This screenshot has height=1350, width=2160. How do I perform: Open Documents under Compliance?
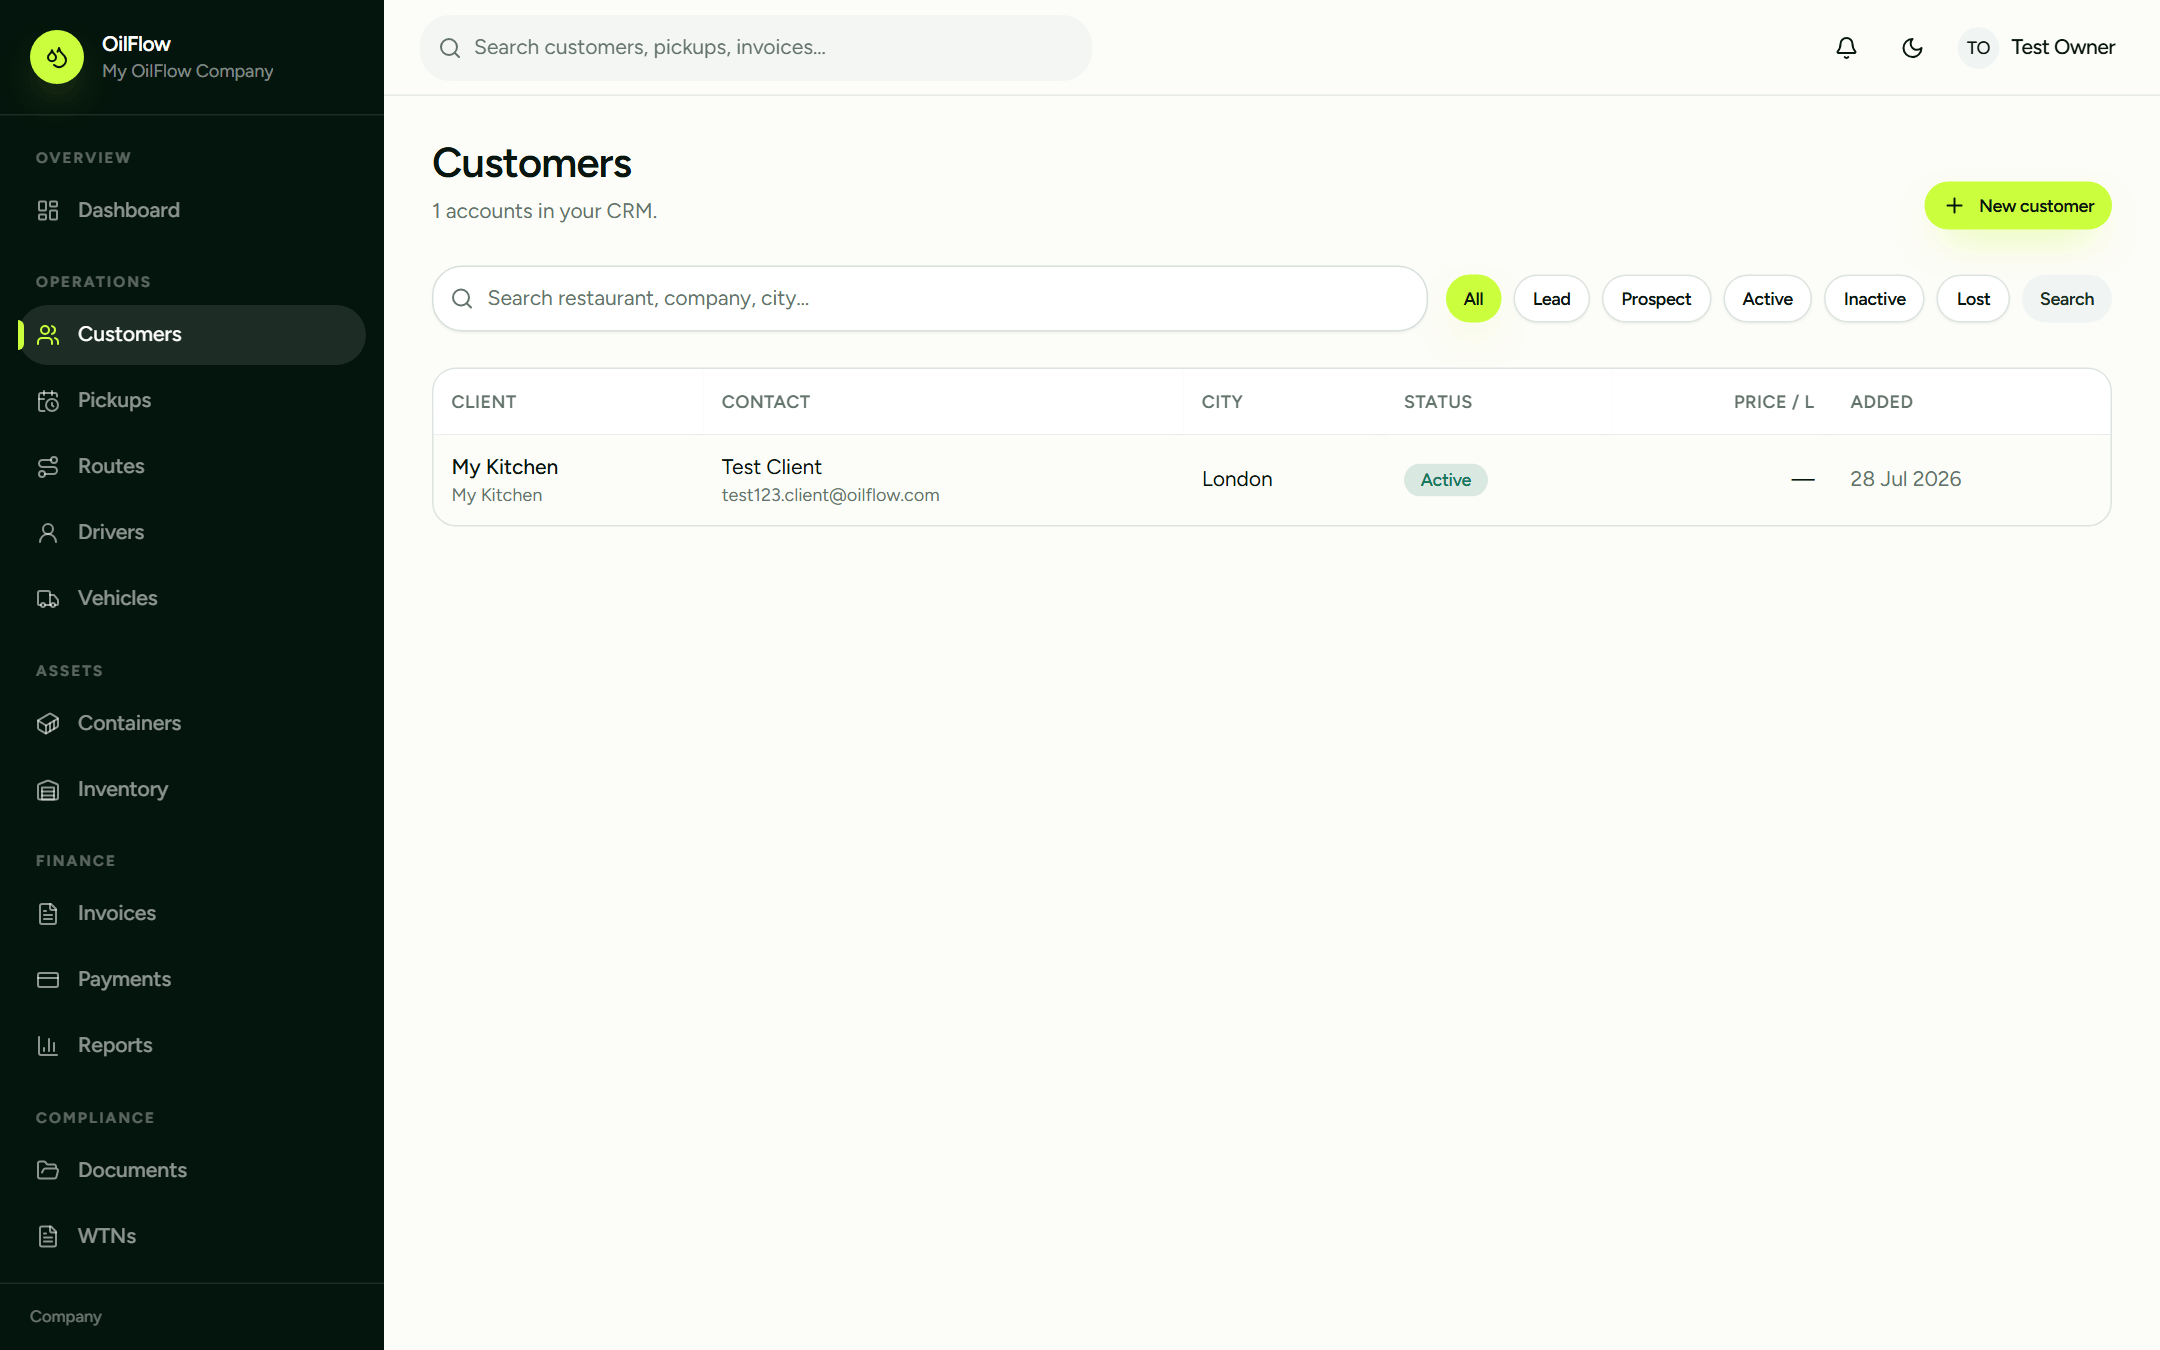pyautogui.click(x=192, y=1170)
